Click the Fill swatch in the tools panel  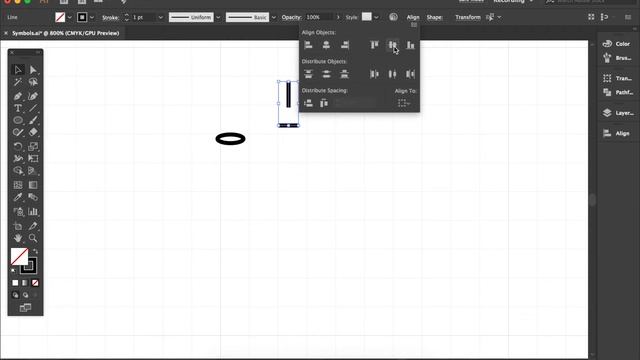coord(19,256)
